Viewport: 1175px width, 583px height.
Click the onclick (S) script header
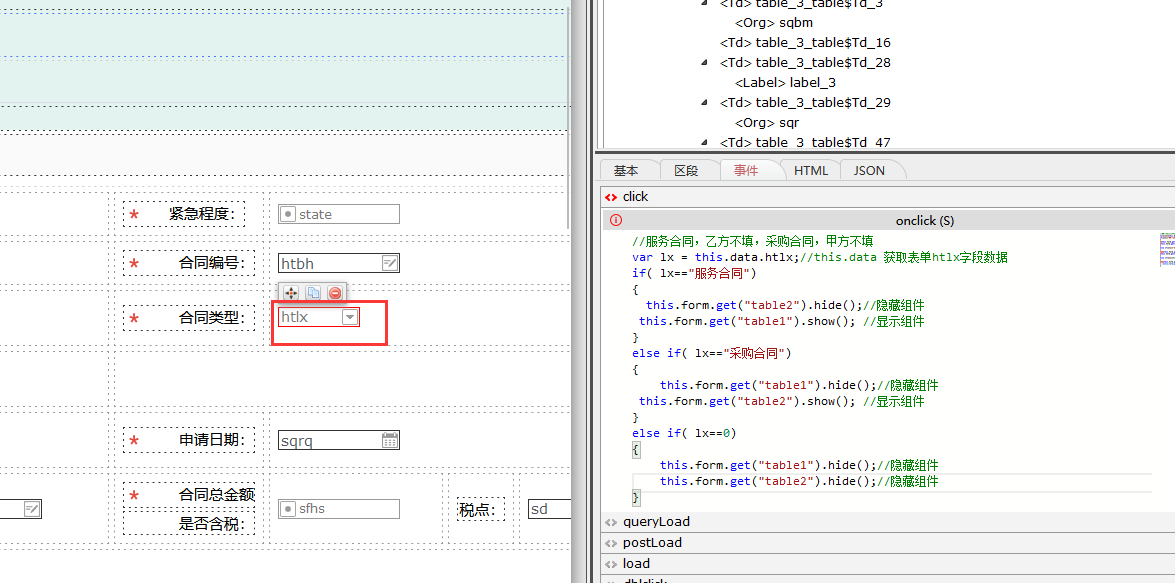point(888,220)
